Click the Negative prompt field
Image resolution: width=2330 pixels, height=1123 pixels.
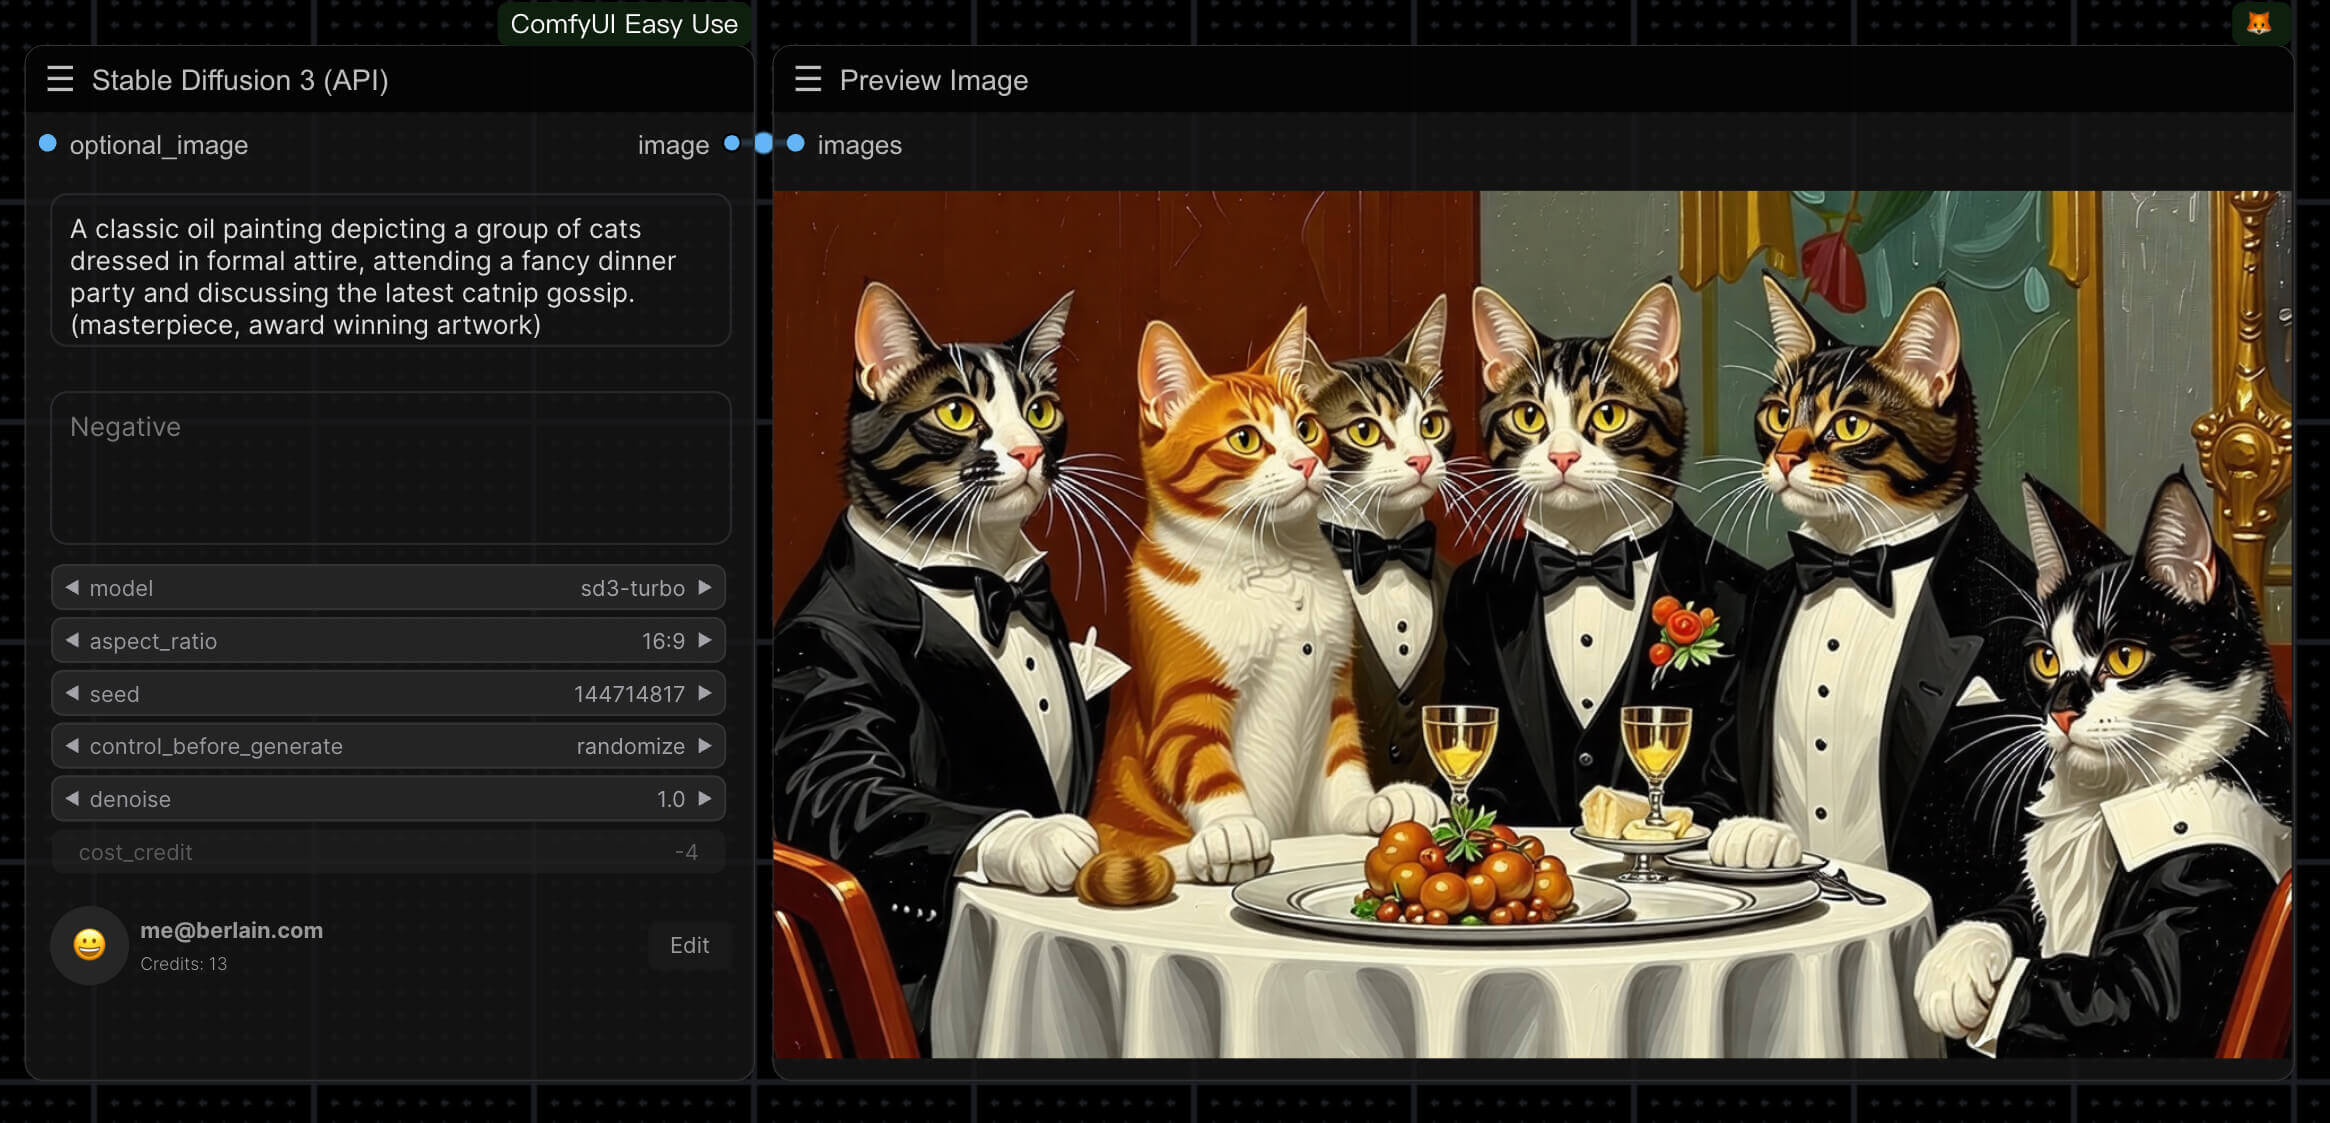click(390, 468)
